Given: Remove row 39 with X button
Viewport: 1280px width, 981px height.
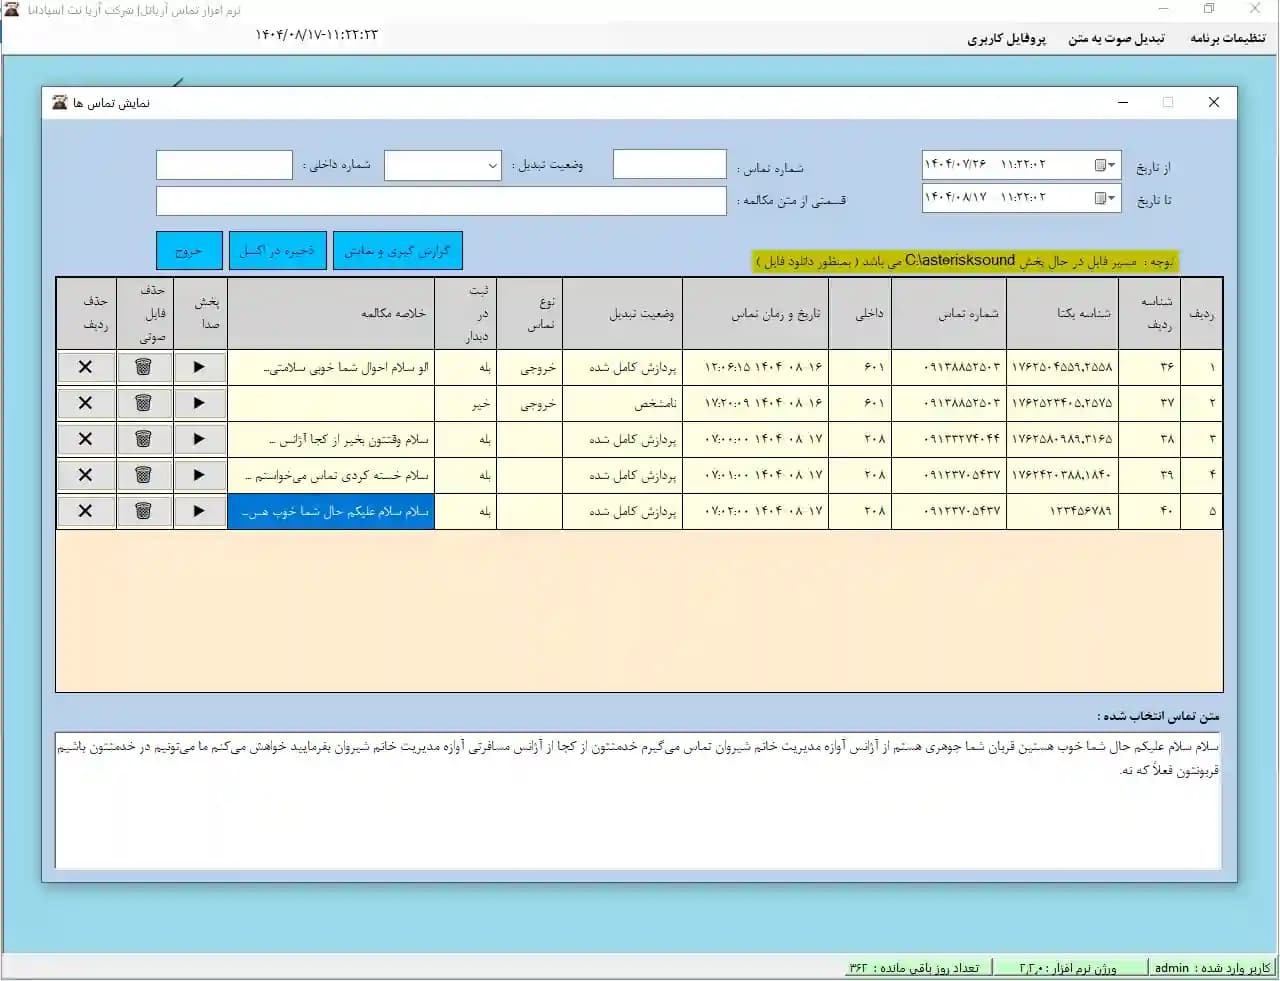Looking at the screenshot, I should 86,475.
